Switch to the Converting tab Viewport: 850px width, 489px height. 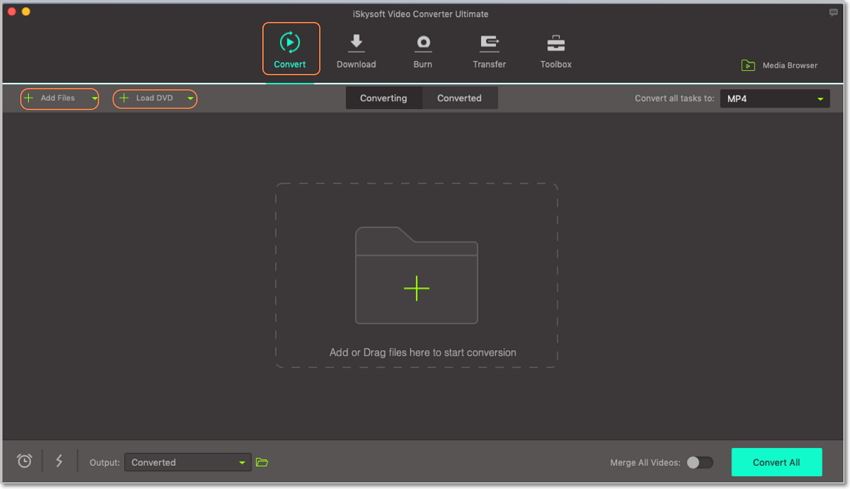[x=383, y=98]
